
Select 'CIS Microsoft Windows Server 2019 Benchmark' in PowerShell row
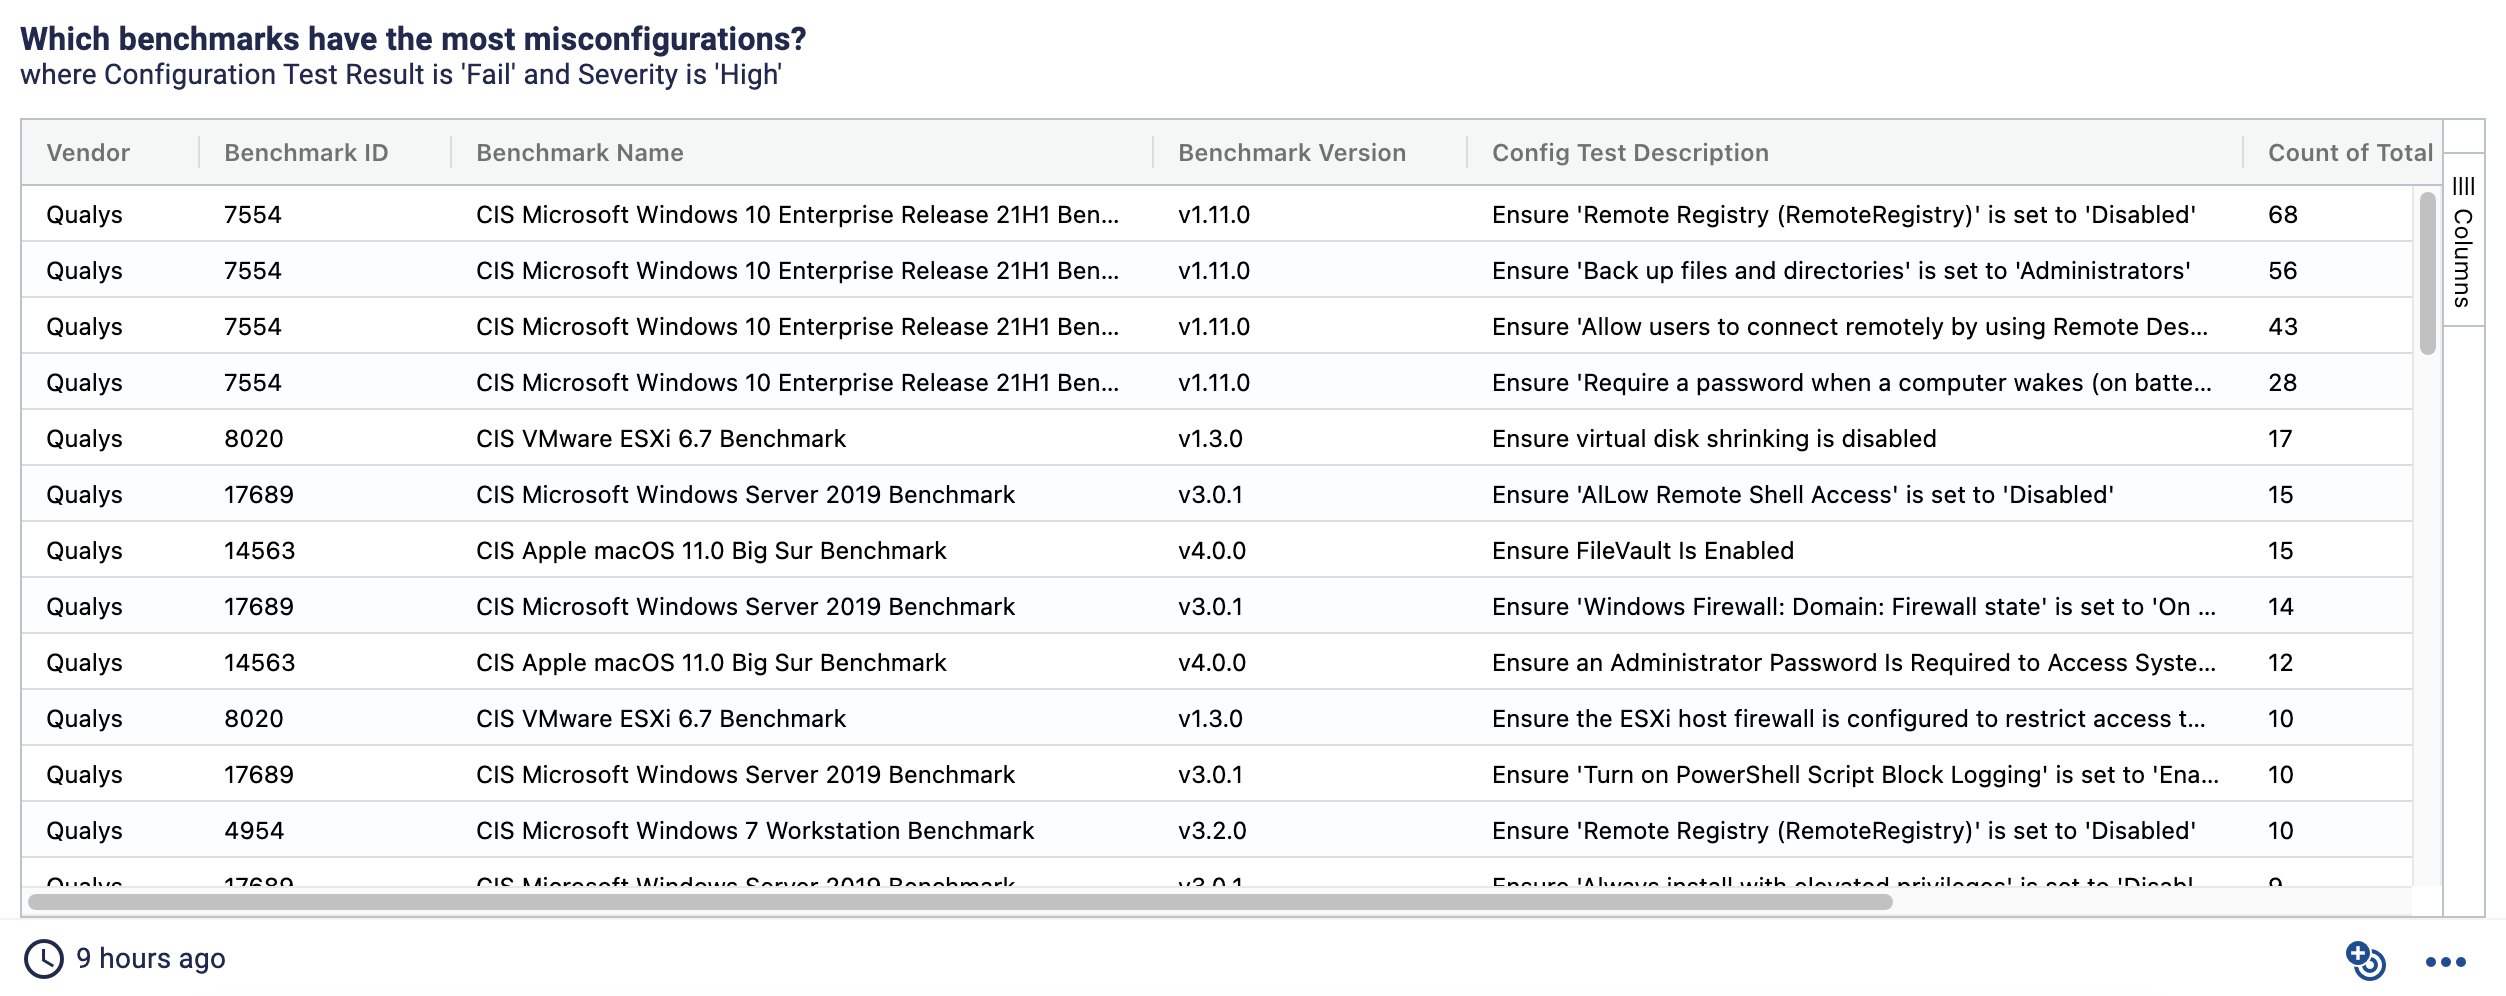[745, 775]
